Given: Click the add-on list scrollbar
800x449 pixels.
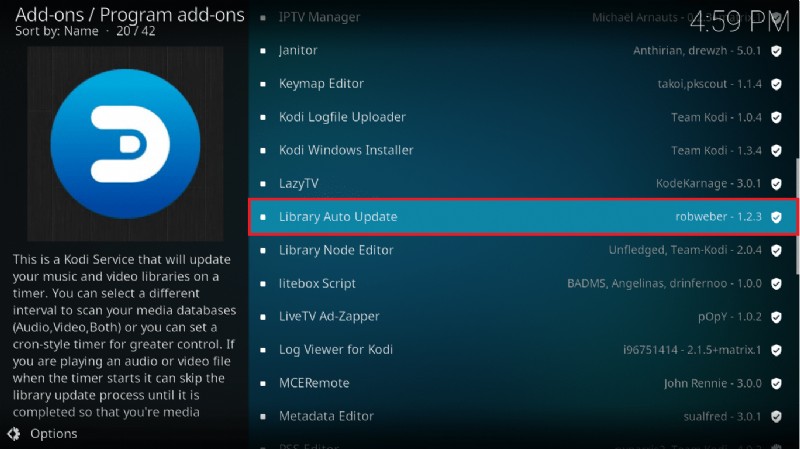Looking at the screenshot, I should 797,217.
